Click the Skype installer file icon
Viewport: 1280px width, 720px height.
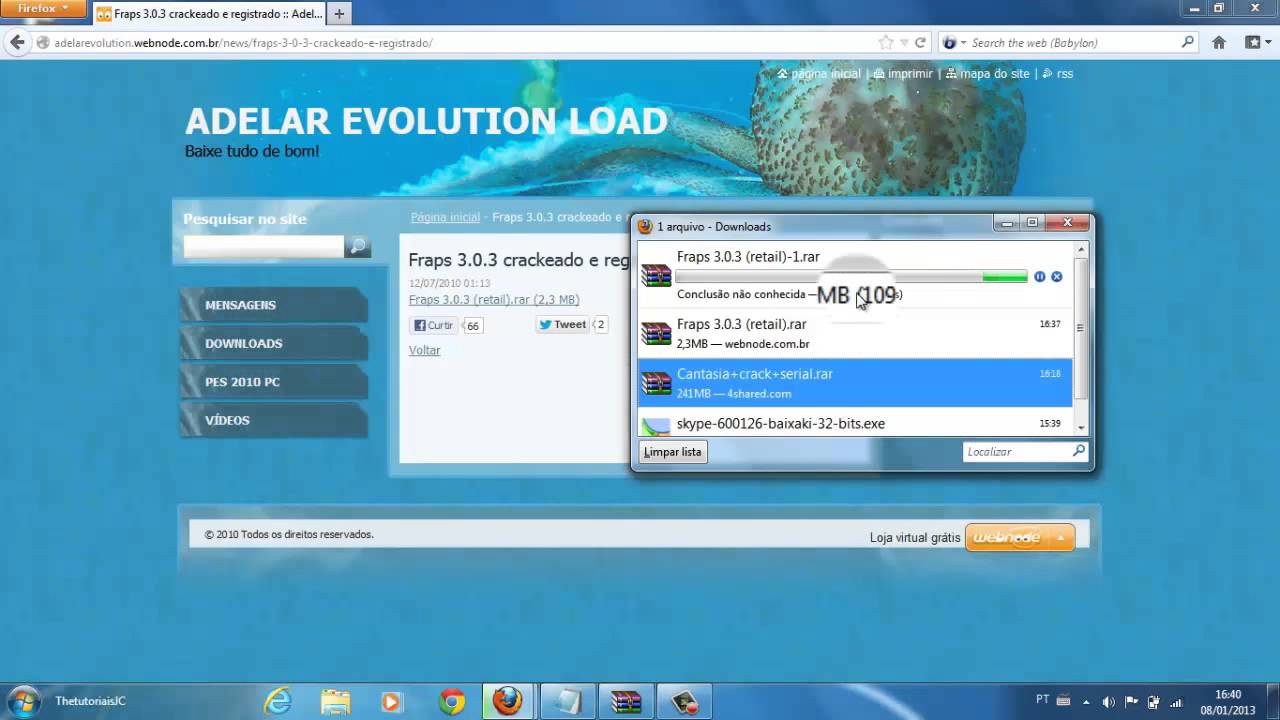click(656, 426)
